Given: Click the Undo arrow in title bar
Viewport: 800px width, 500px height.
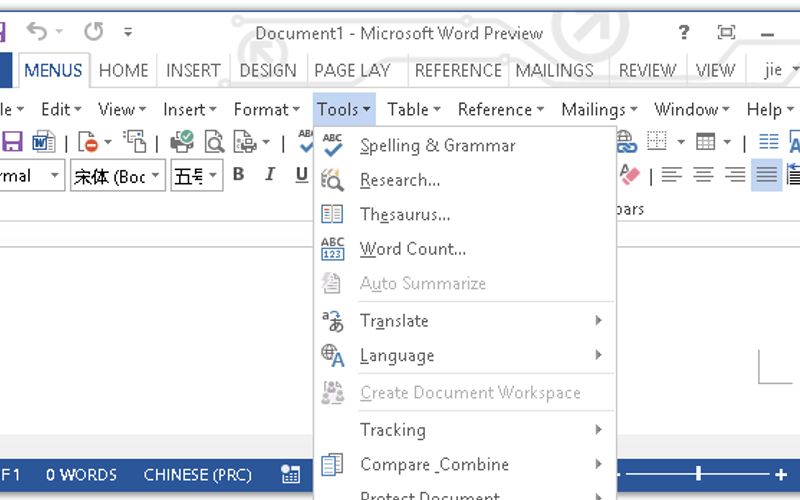Looking at the screenshot, I should [37, 32].
